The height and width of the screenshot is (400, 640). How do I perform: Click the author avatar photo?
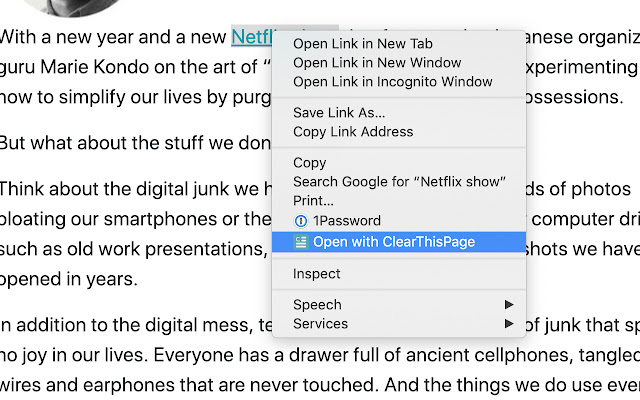(73, 7)
